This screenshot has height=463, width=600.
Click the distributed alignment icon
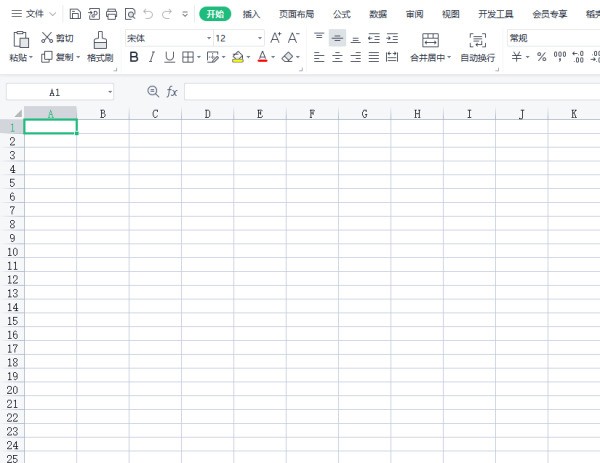pyautogui.click(x=392, y=57)
